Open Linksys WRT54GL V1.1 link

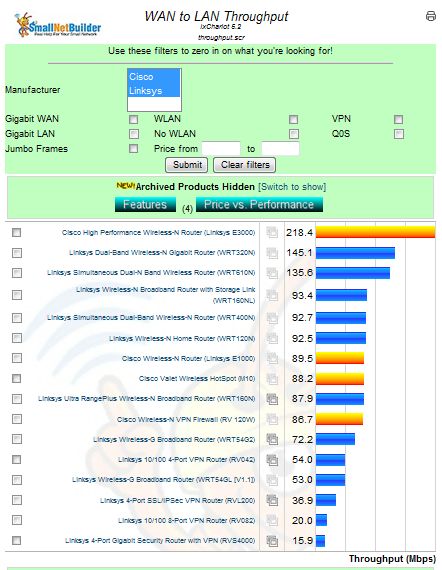164,480
